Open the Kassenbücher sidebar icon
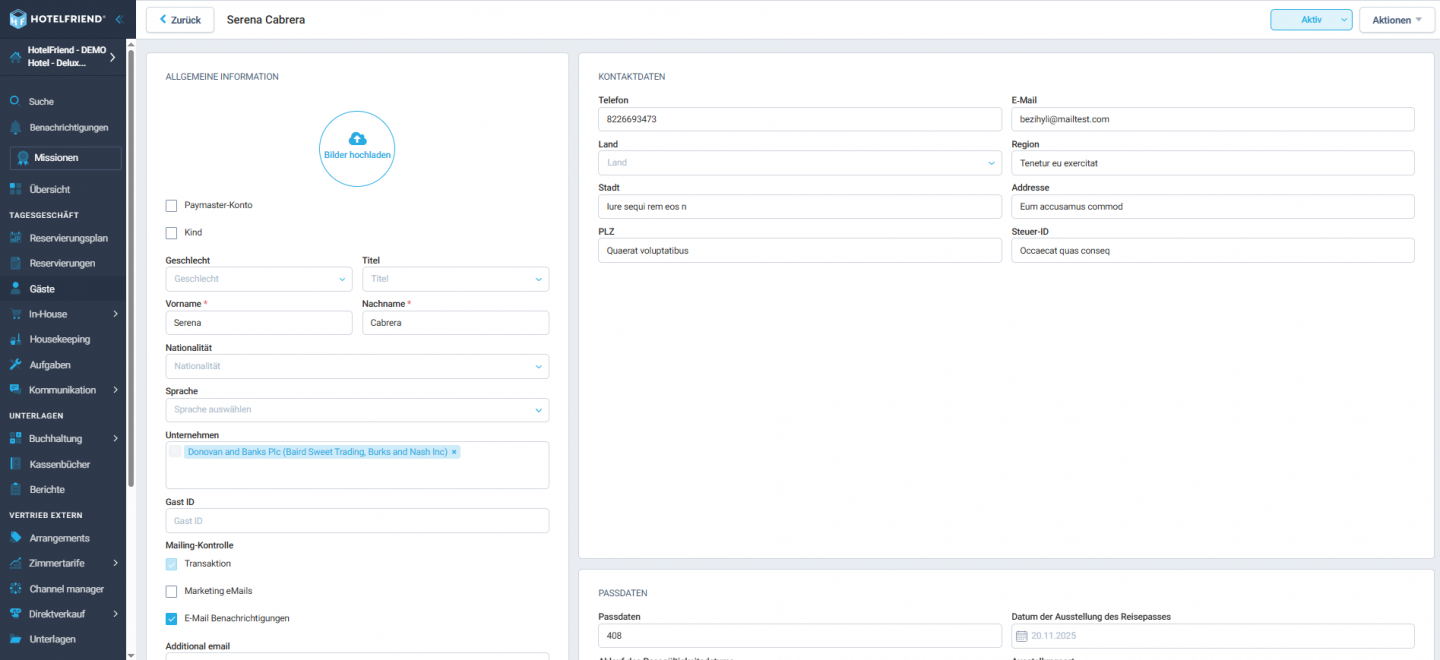This screenshot has height=660, width=1440. (x=14, y=463)
